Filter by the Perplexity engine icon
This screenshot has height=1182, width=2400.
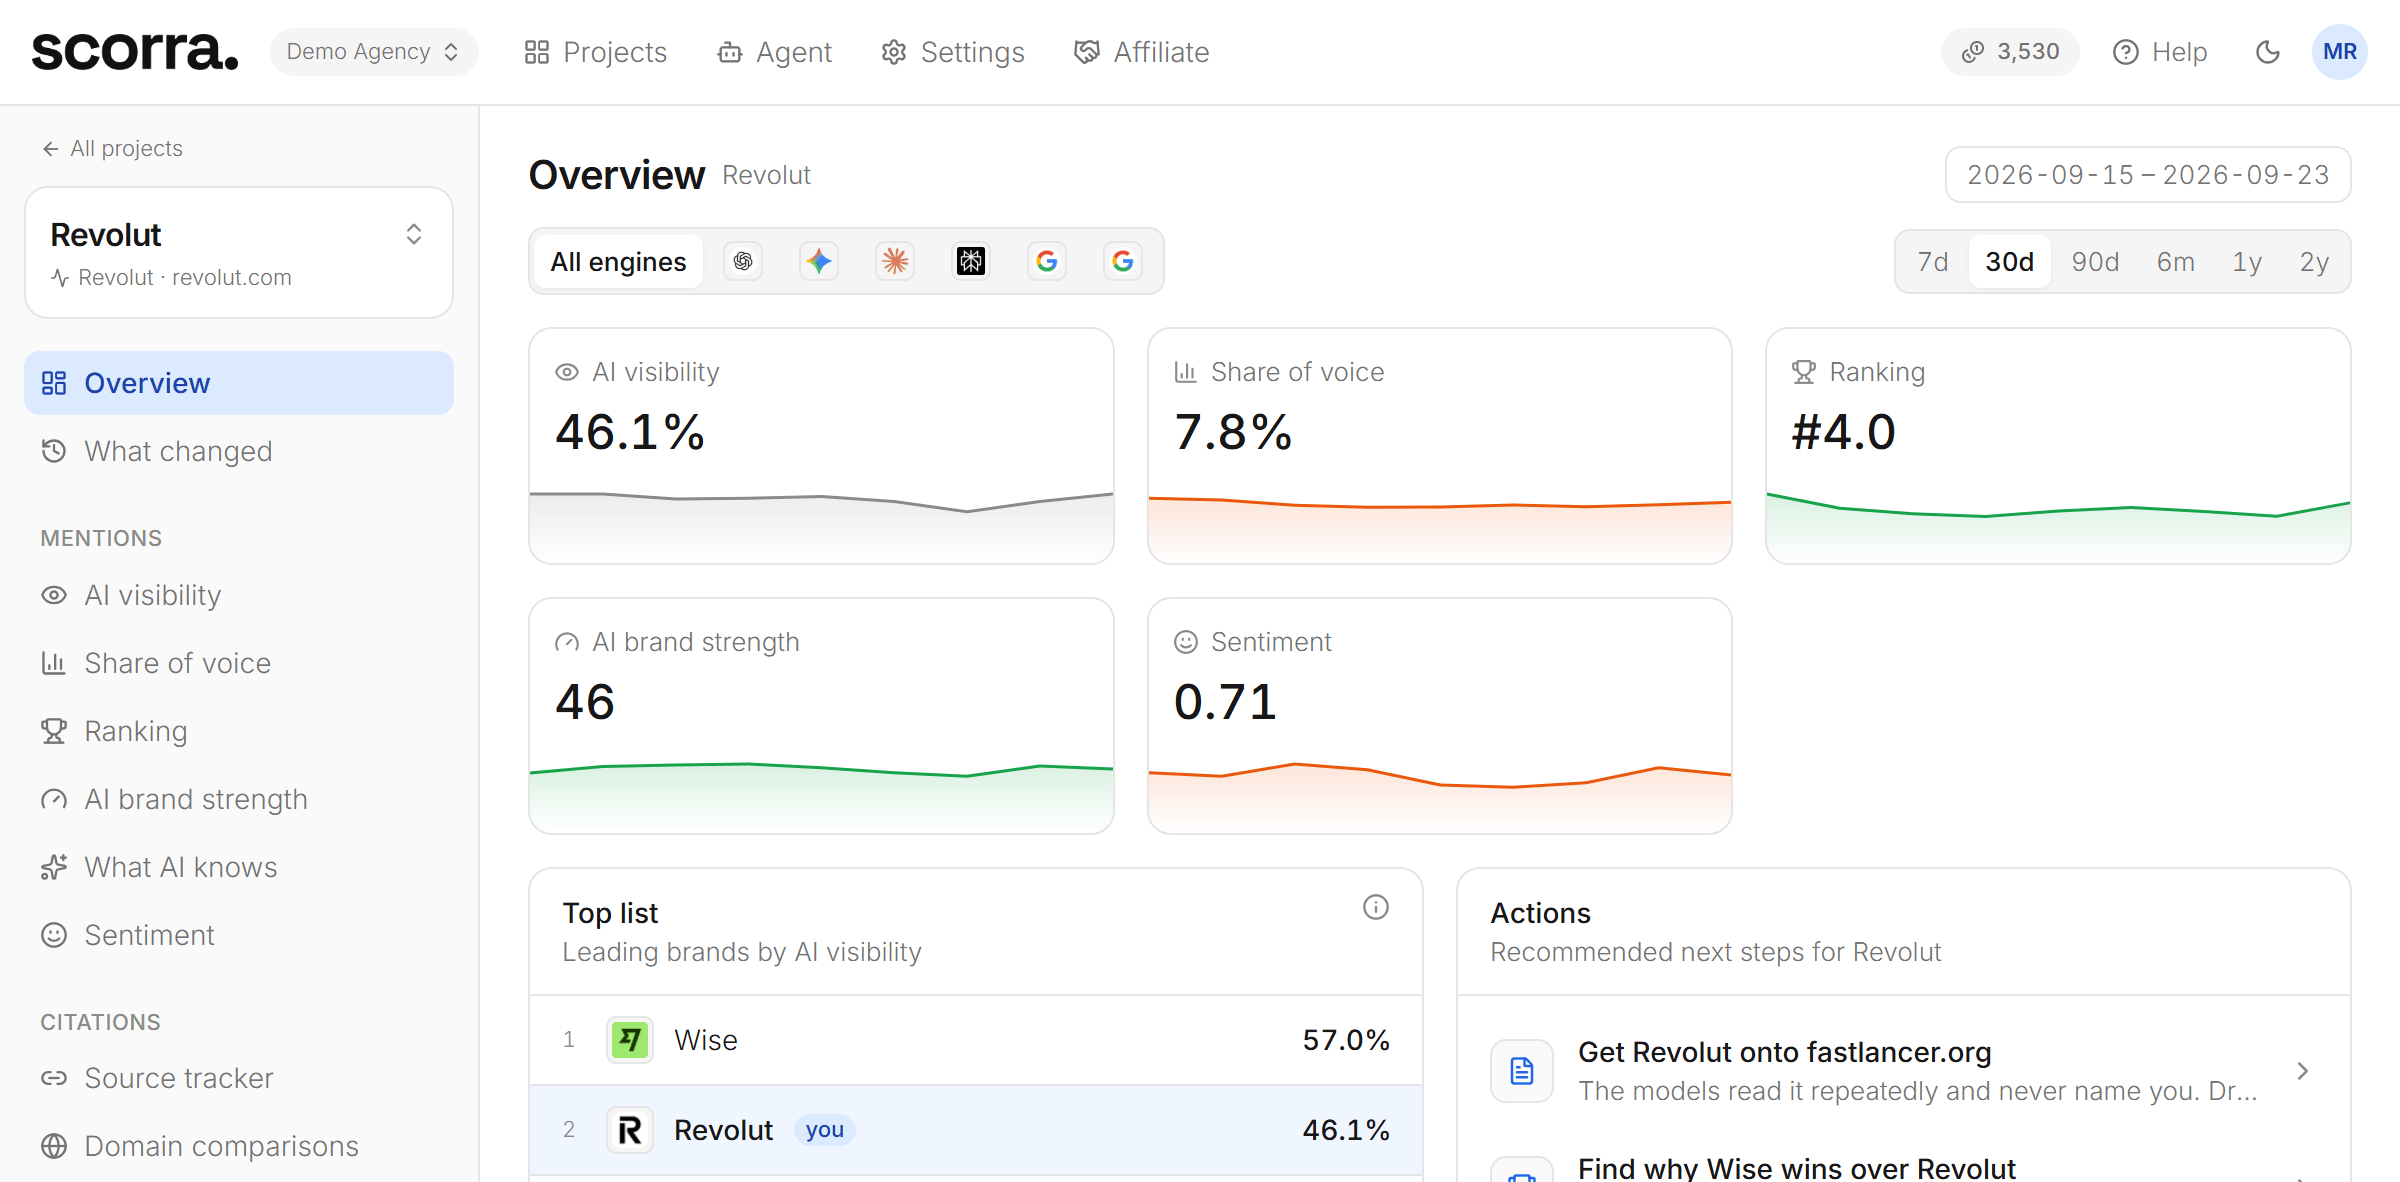pos(971,261)
